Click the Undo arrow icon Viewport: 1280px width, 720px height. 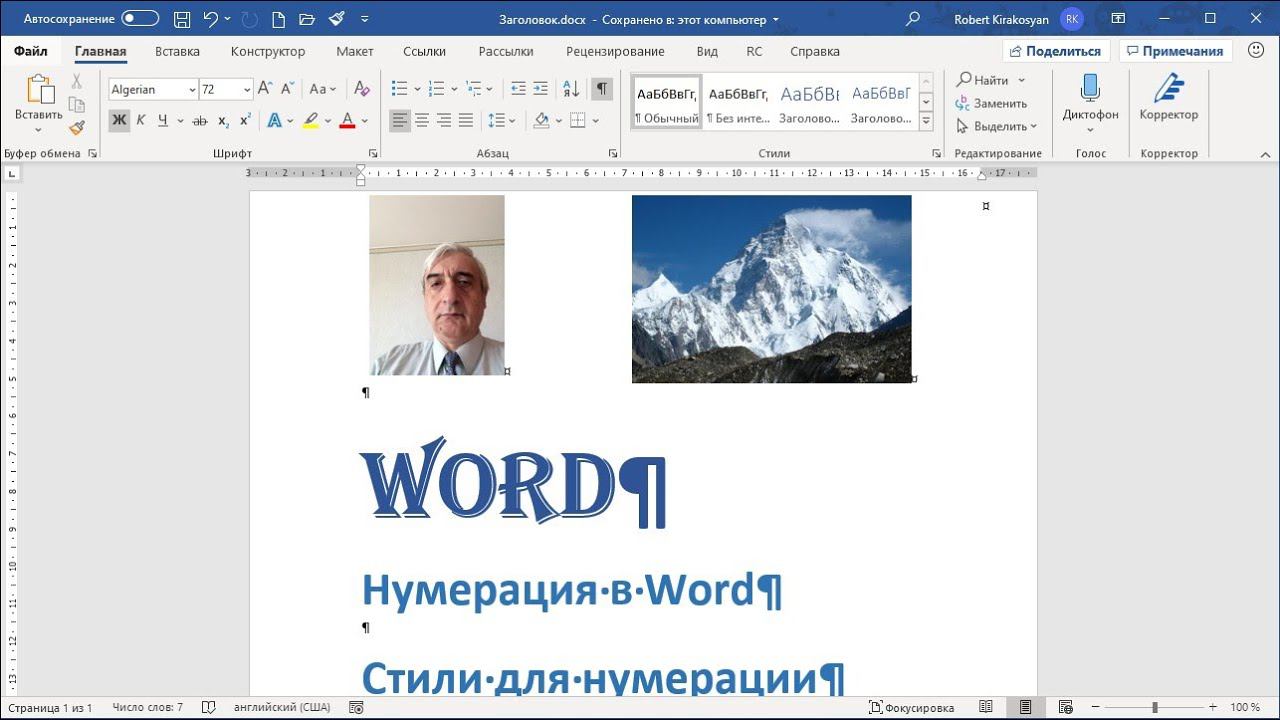[x=210, y=19]
